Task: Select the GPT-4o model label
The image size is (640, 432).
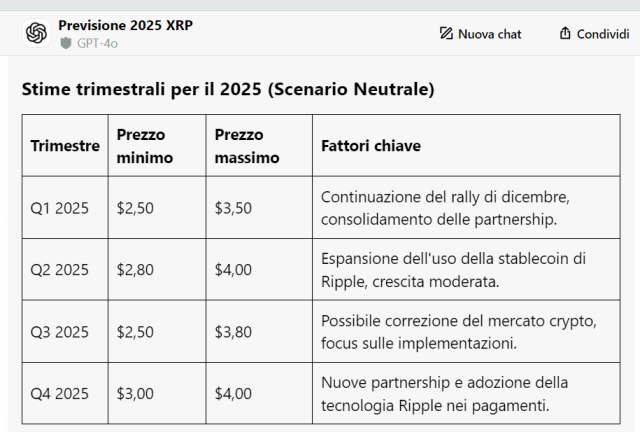Action: (x=96, y=43)
